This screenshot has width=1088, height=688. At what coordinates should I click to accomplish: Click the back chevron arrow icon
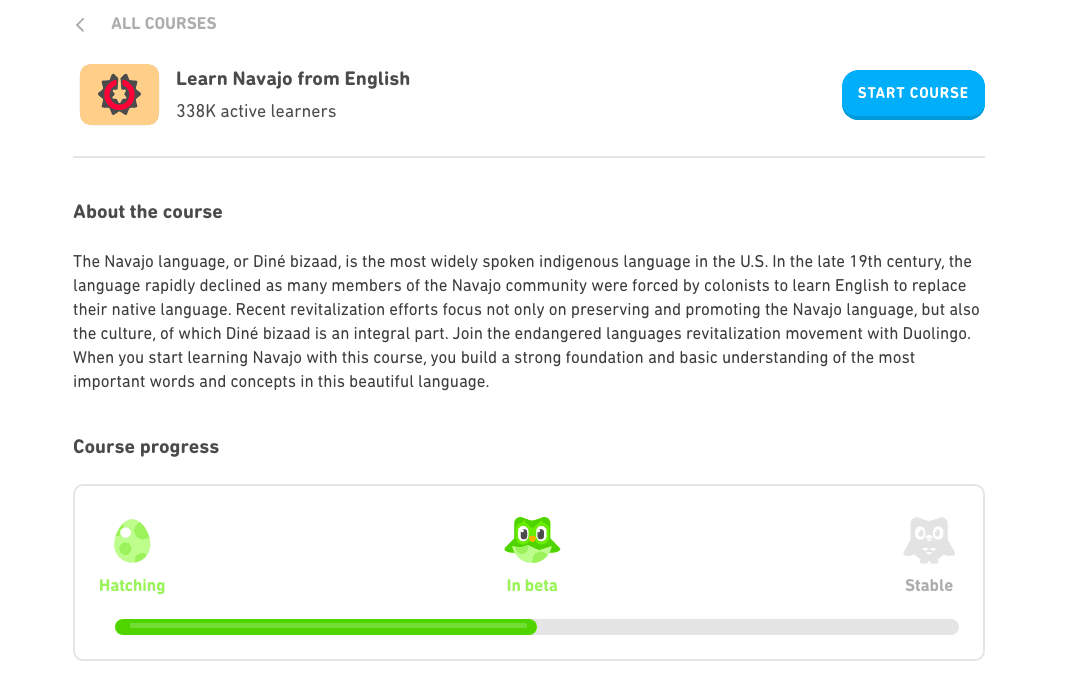click(x=80, y=25)
